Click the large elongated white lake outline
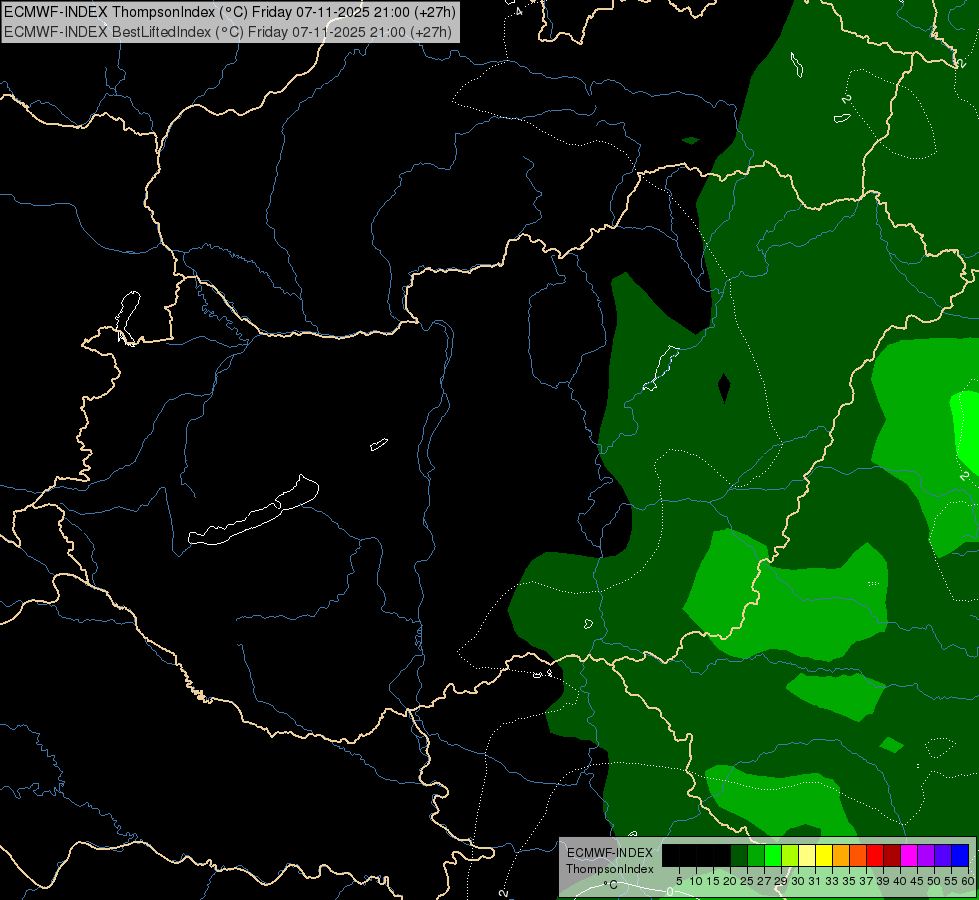This screenshot has width=979, height=900. click(x=253, y=512)
